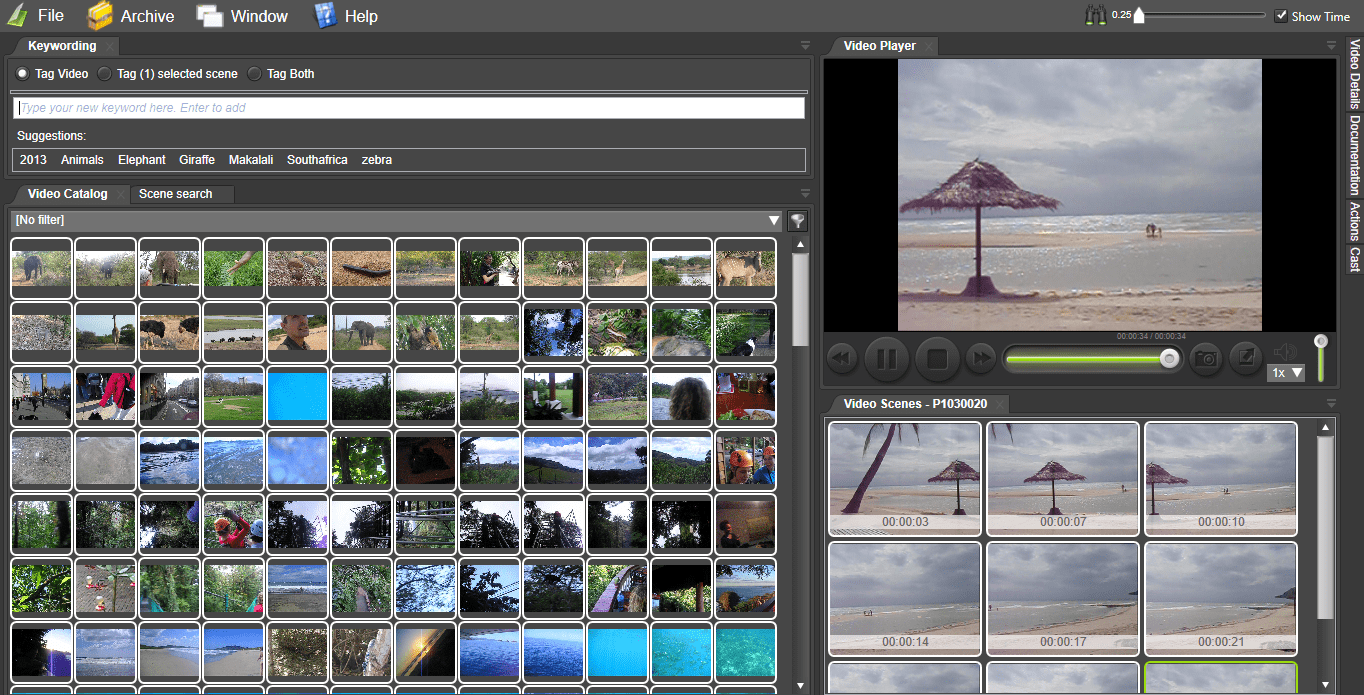This screenshot has height=695, width=1364.
Task: Open the File menu
Action: 50,16
